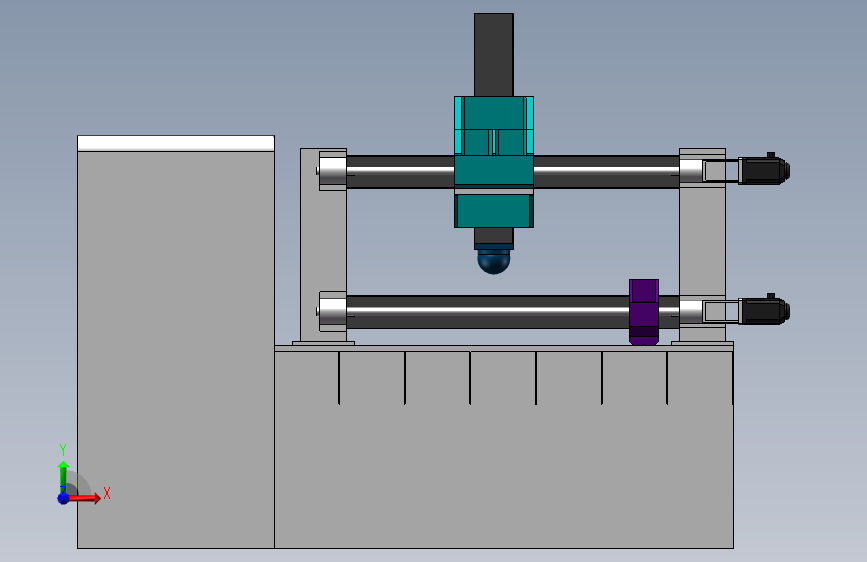Click the green Y axis arrow of triad
This screenshot has height=562, width=867.
(64, 477)
